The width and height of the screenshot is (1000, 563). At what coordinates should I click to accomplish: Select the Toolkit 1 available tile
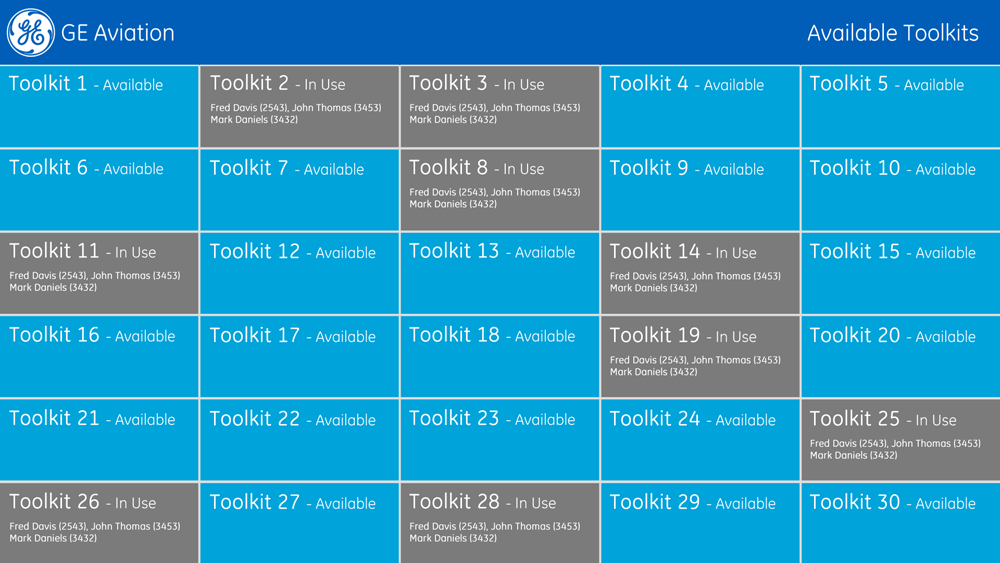[x=99, y=106]
